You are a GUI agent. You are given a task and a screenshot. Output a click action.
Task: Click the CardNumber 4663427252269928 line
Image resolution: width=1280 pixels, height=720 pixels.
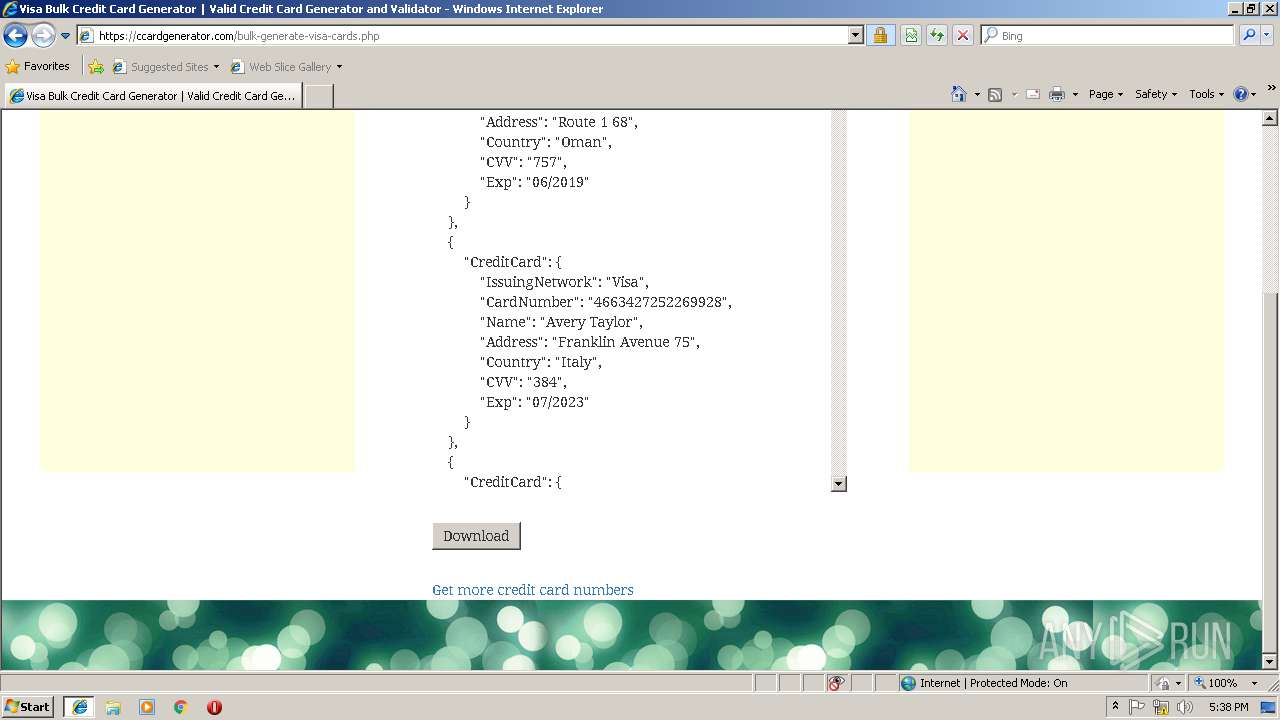coord(606,302)
